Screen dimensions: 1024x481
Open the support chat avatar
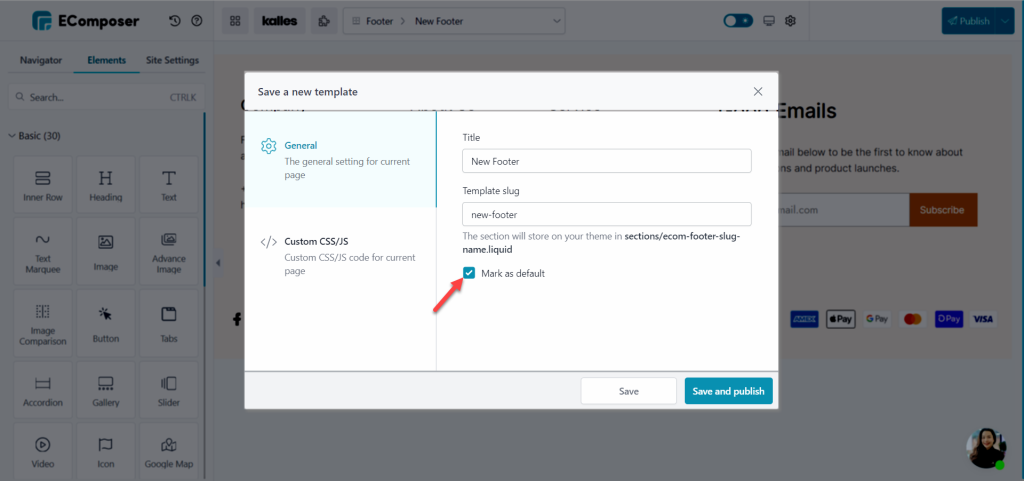pyautogui.click(x=986, y=448)
